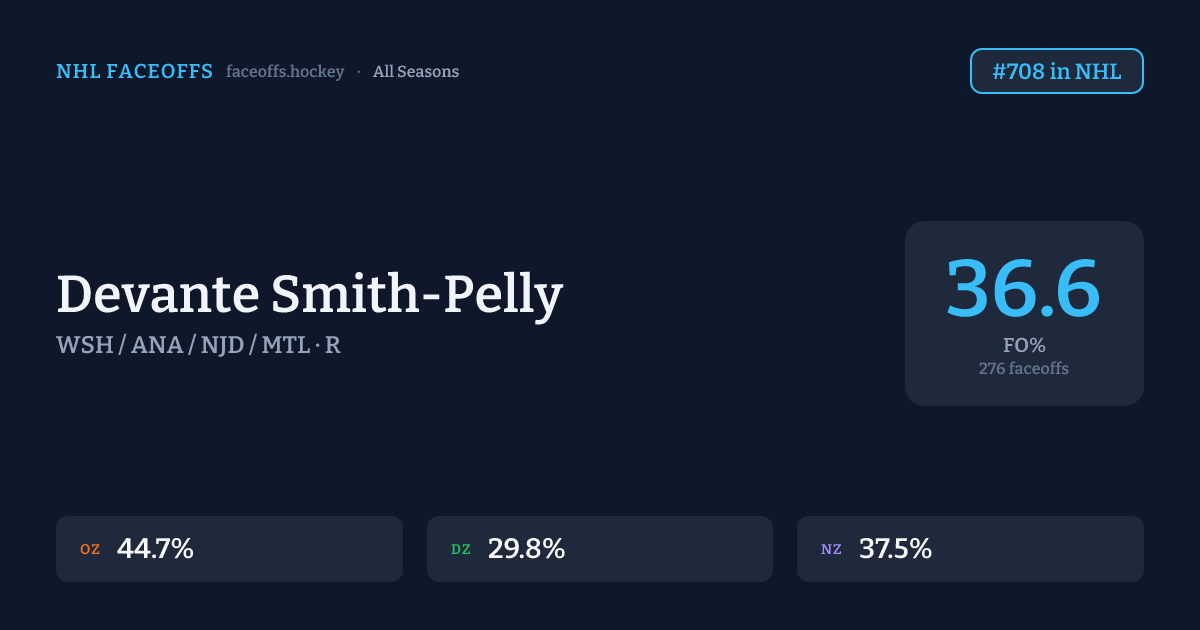Click the 44.7% offensive zone value
The width and height of the screenshot is (1200, 630).
[x=155, y=549]
